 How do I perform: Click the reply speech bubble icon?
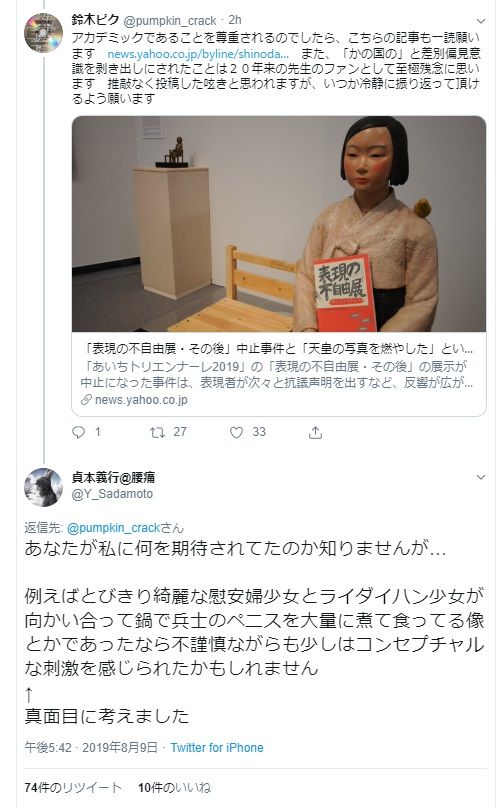tap(78, 432)
